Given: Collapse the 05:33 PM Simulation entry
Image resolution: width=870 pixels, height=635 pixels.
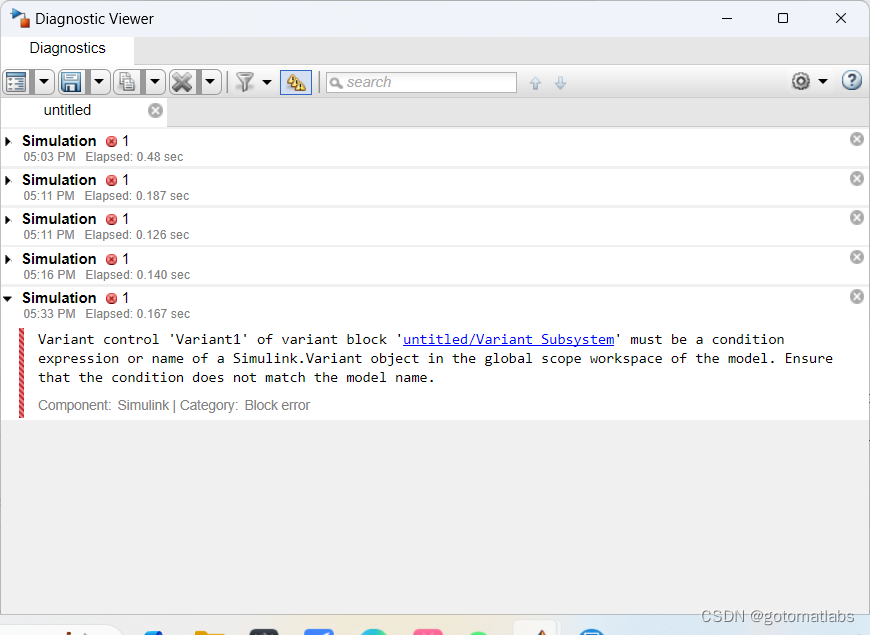Looking at the screenshot, I should 8,299.
